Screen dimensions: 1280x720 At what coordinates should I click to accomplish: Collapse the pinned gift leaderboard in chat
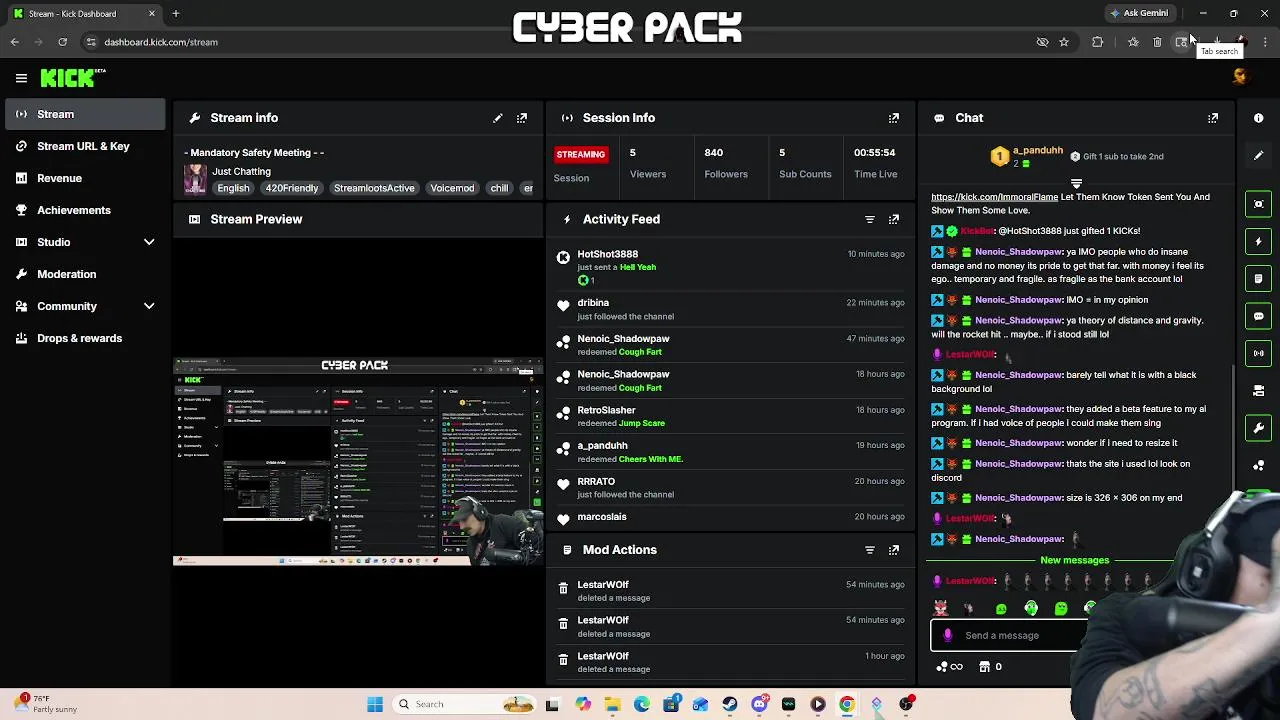click(1076, 184)
